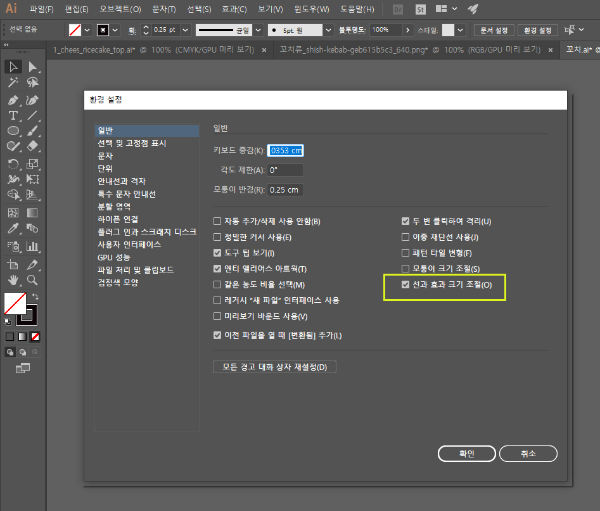Uncheck 두 번 클릭하여 격리 checkbox
This screenshot has height=511, width=600.
click(405, 221)
